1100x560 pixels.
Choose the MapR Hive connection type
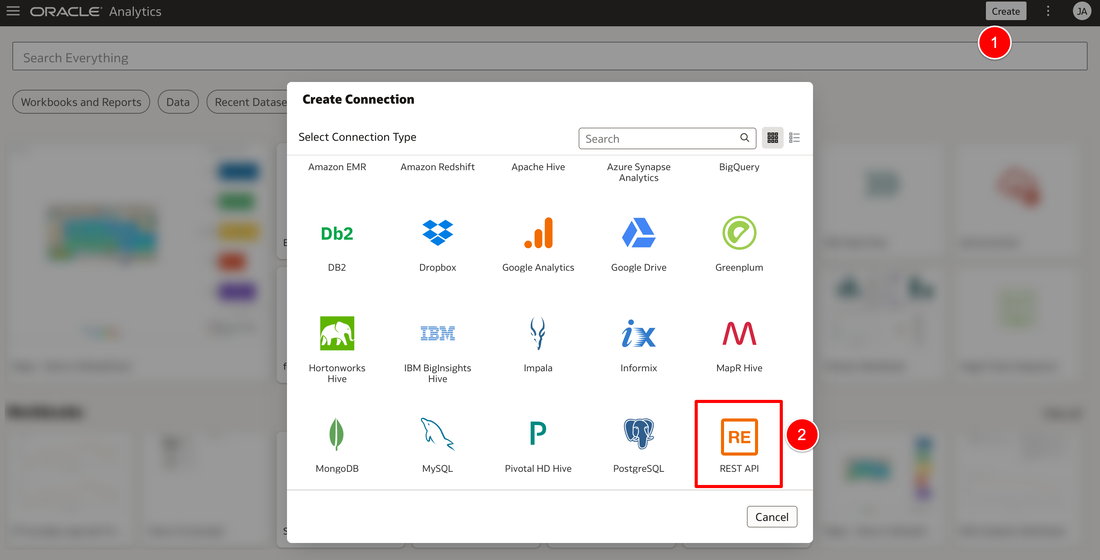click(x=739, y=344)
